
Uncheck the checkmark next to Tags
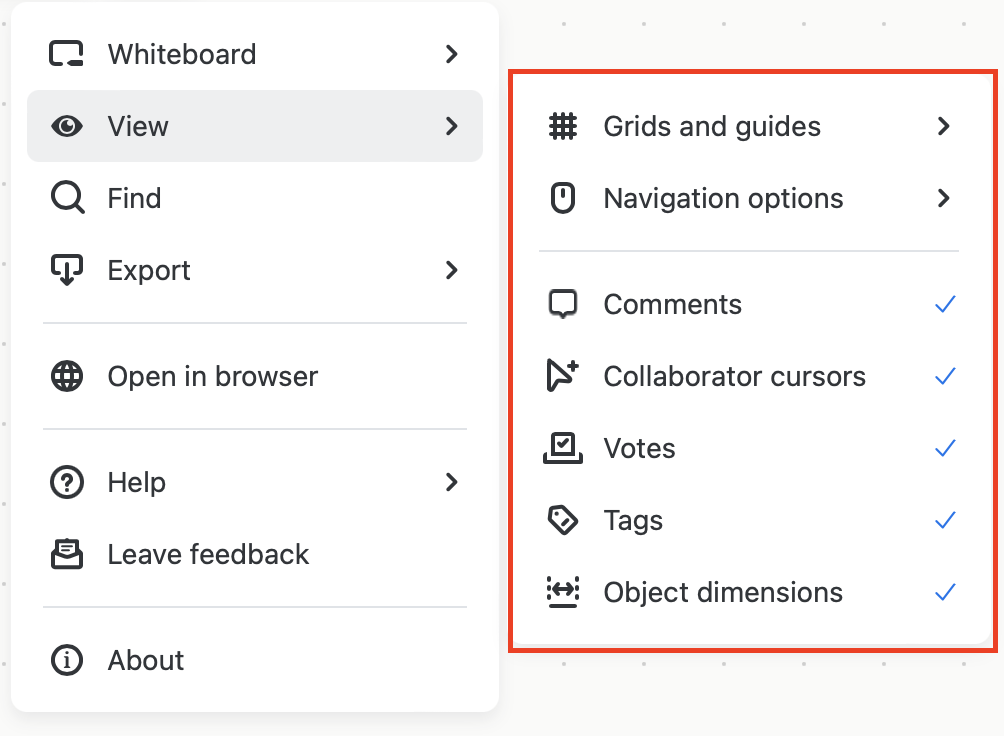point(945,520)
